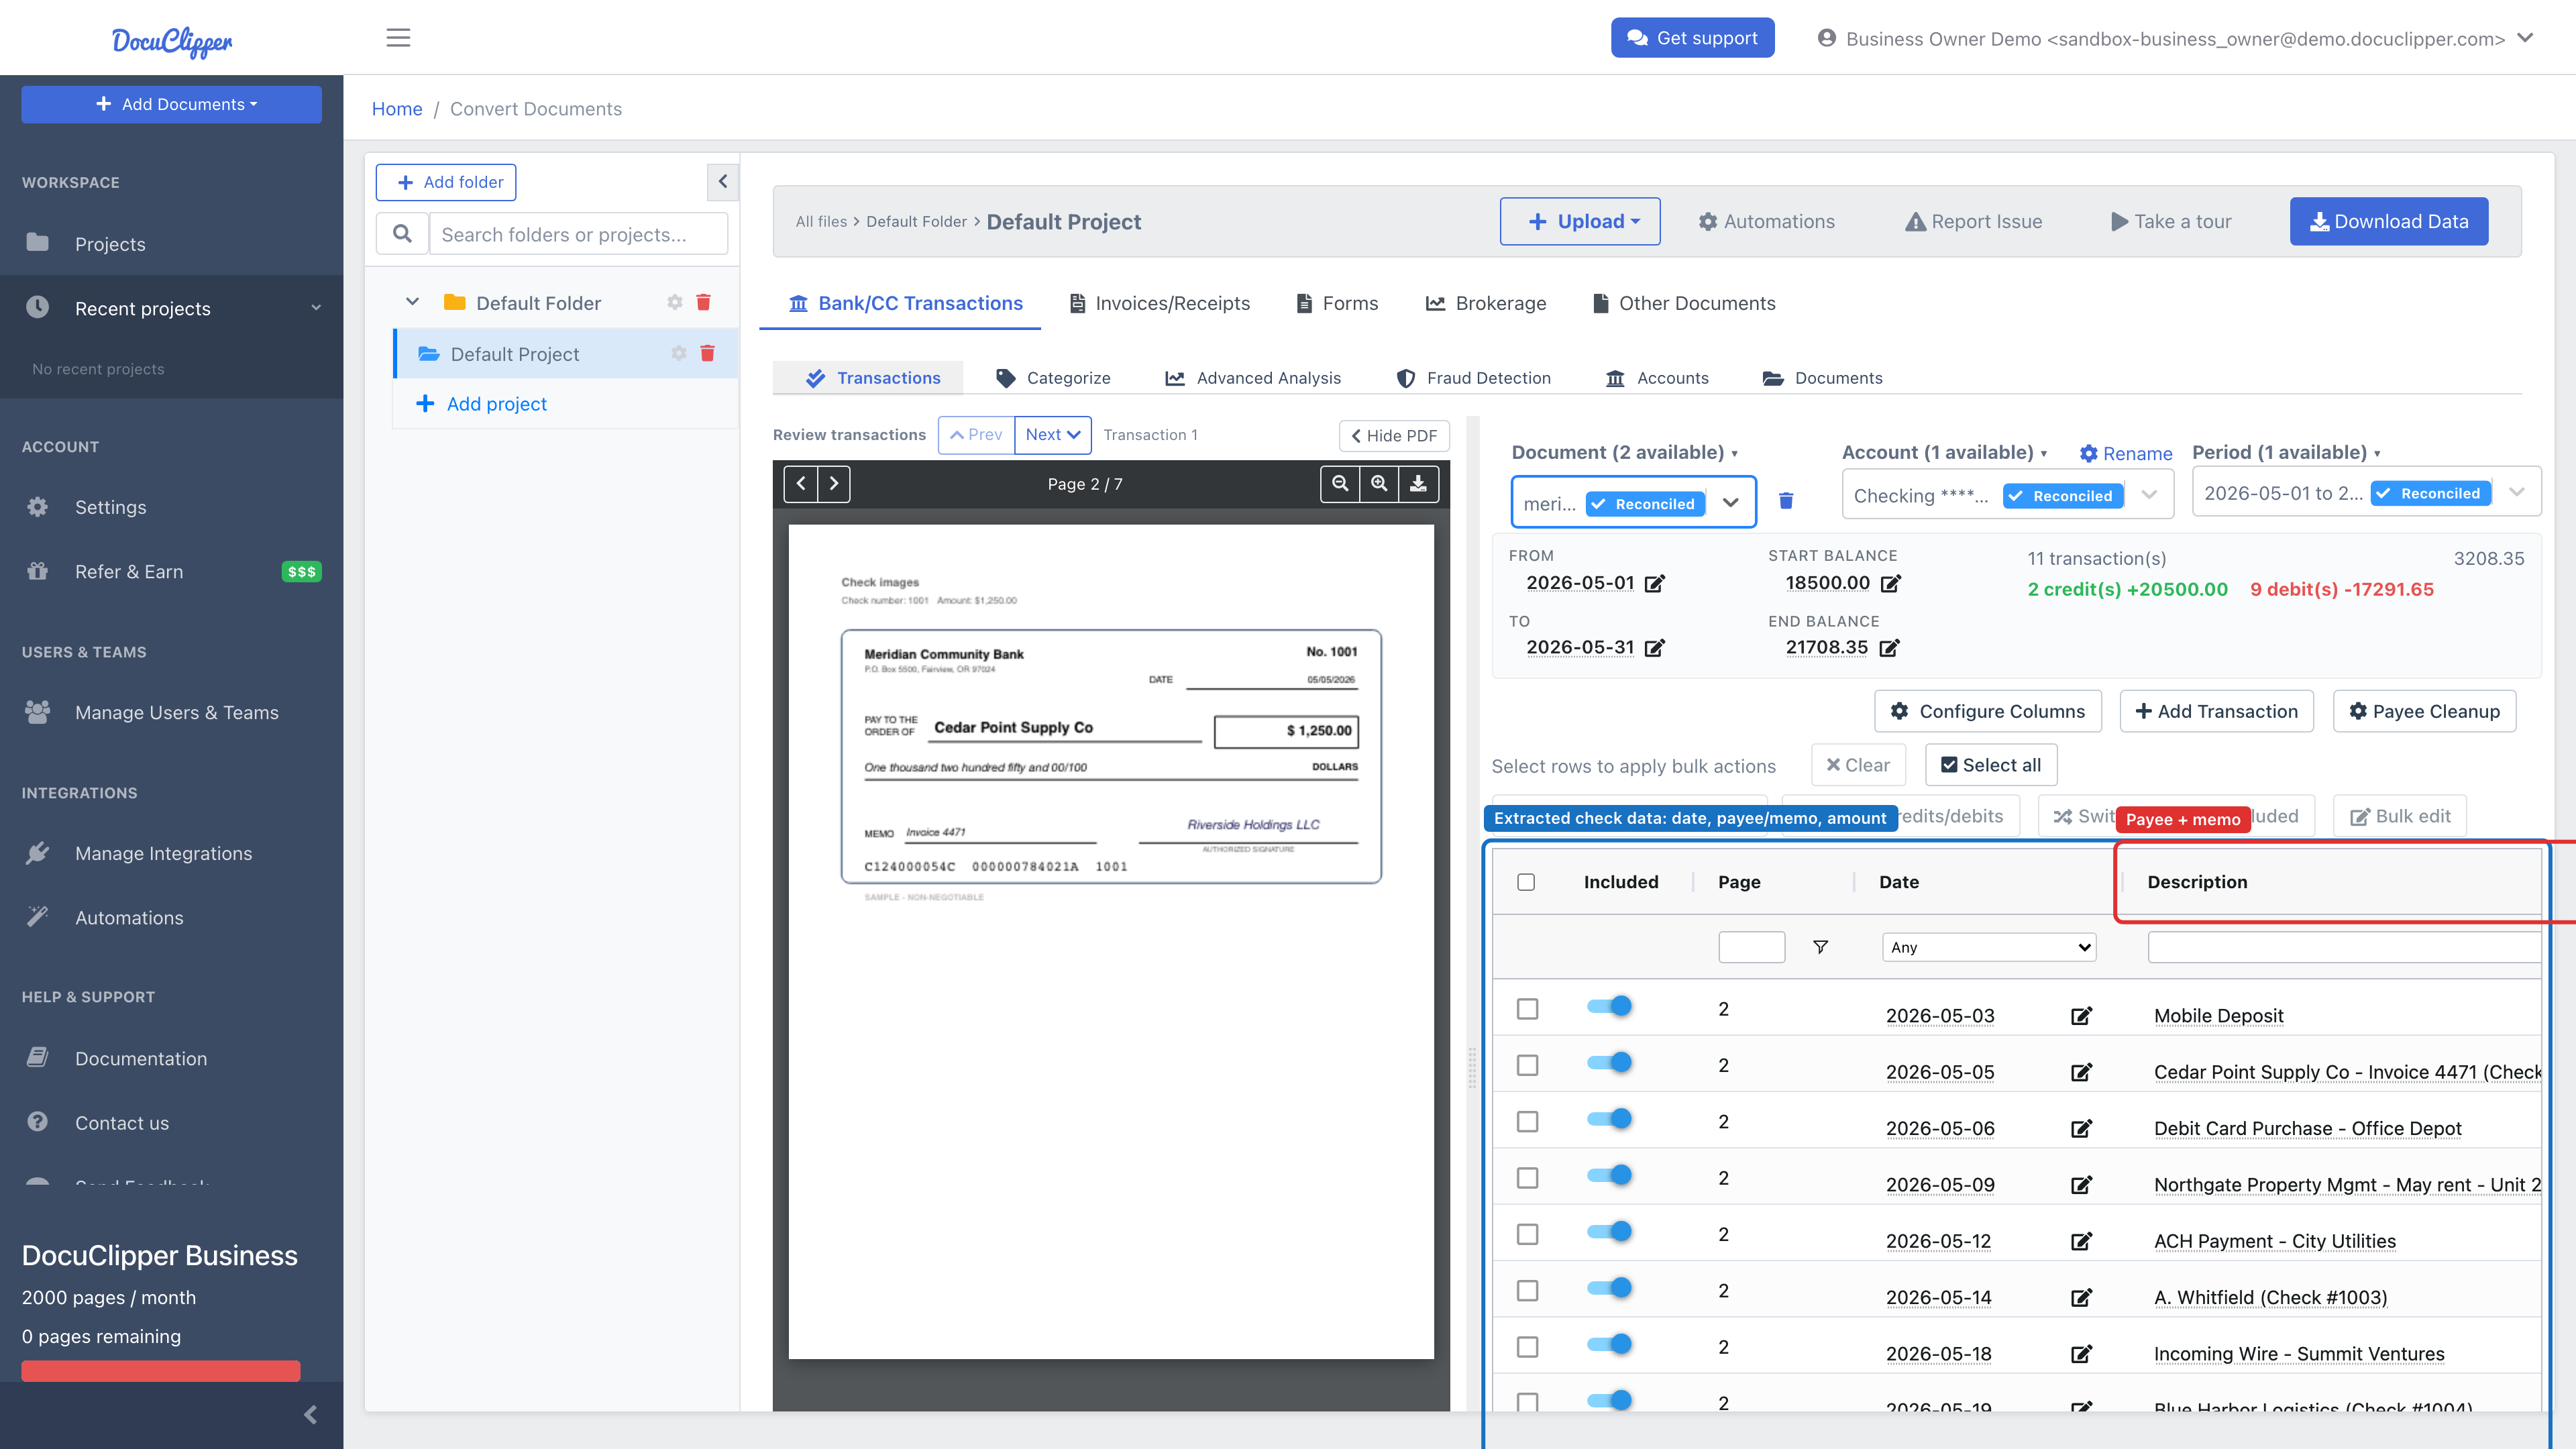Screen dimensions: 2576x1449
Task: Open the Categorize sub-tab
Action: coord(1053,378)
